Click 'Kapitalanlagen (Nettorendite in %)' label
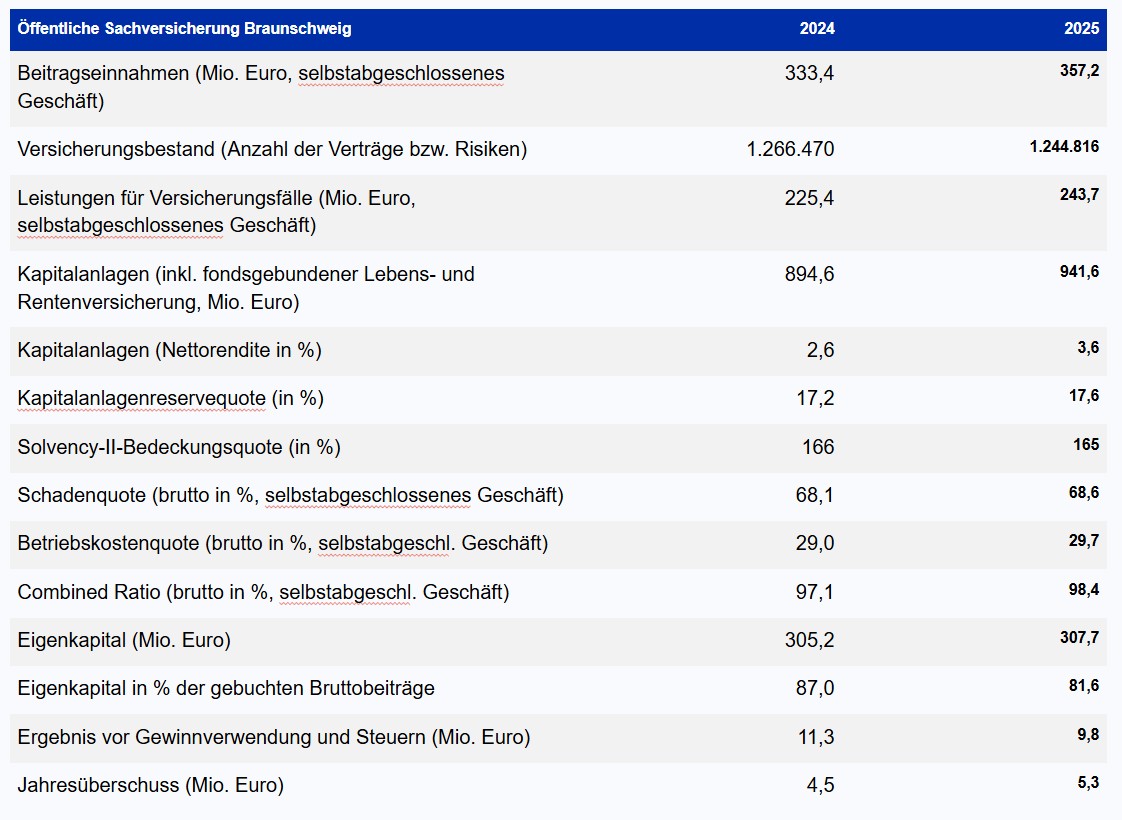This screenshot has width=1122, height=820. (x=170, y=350)
